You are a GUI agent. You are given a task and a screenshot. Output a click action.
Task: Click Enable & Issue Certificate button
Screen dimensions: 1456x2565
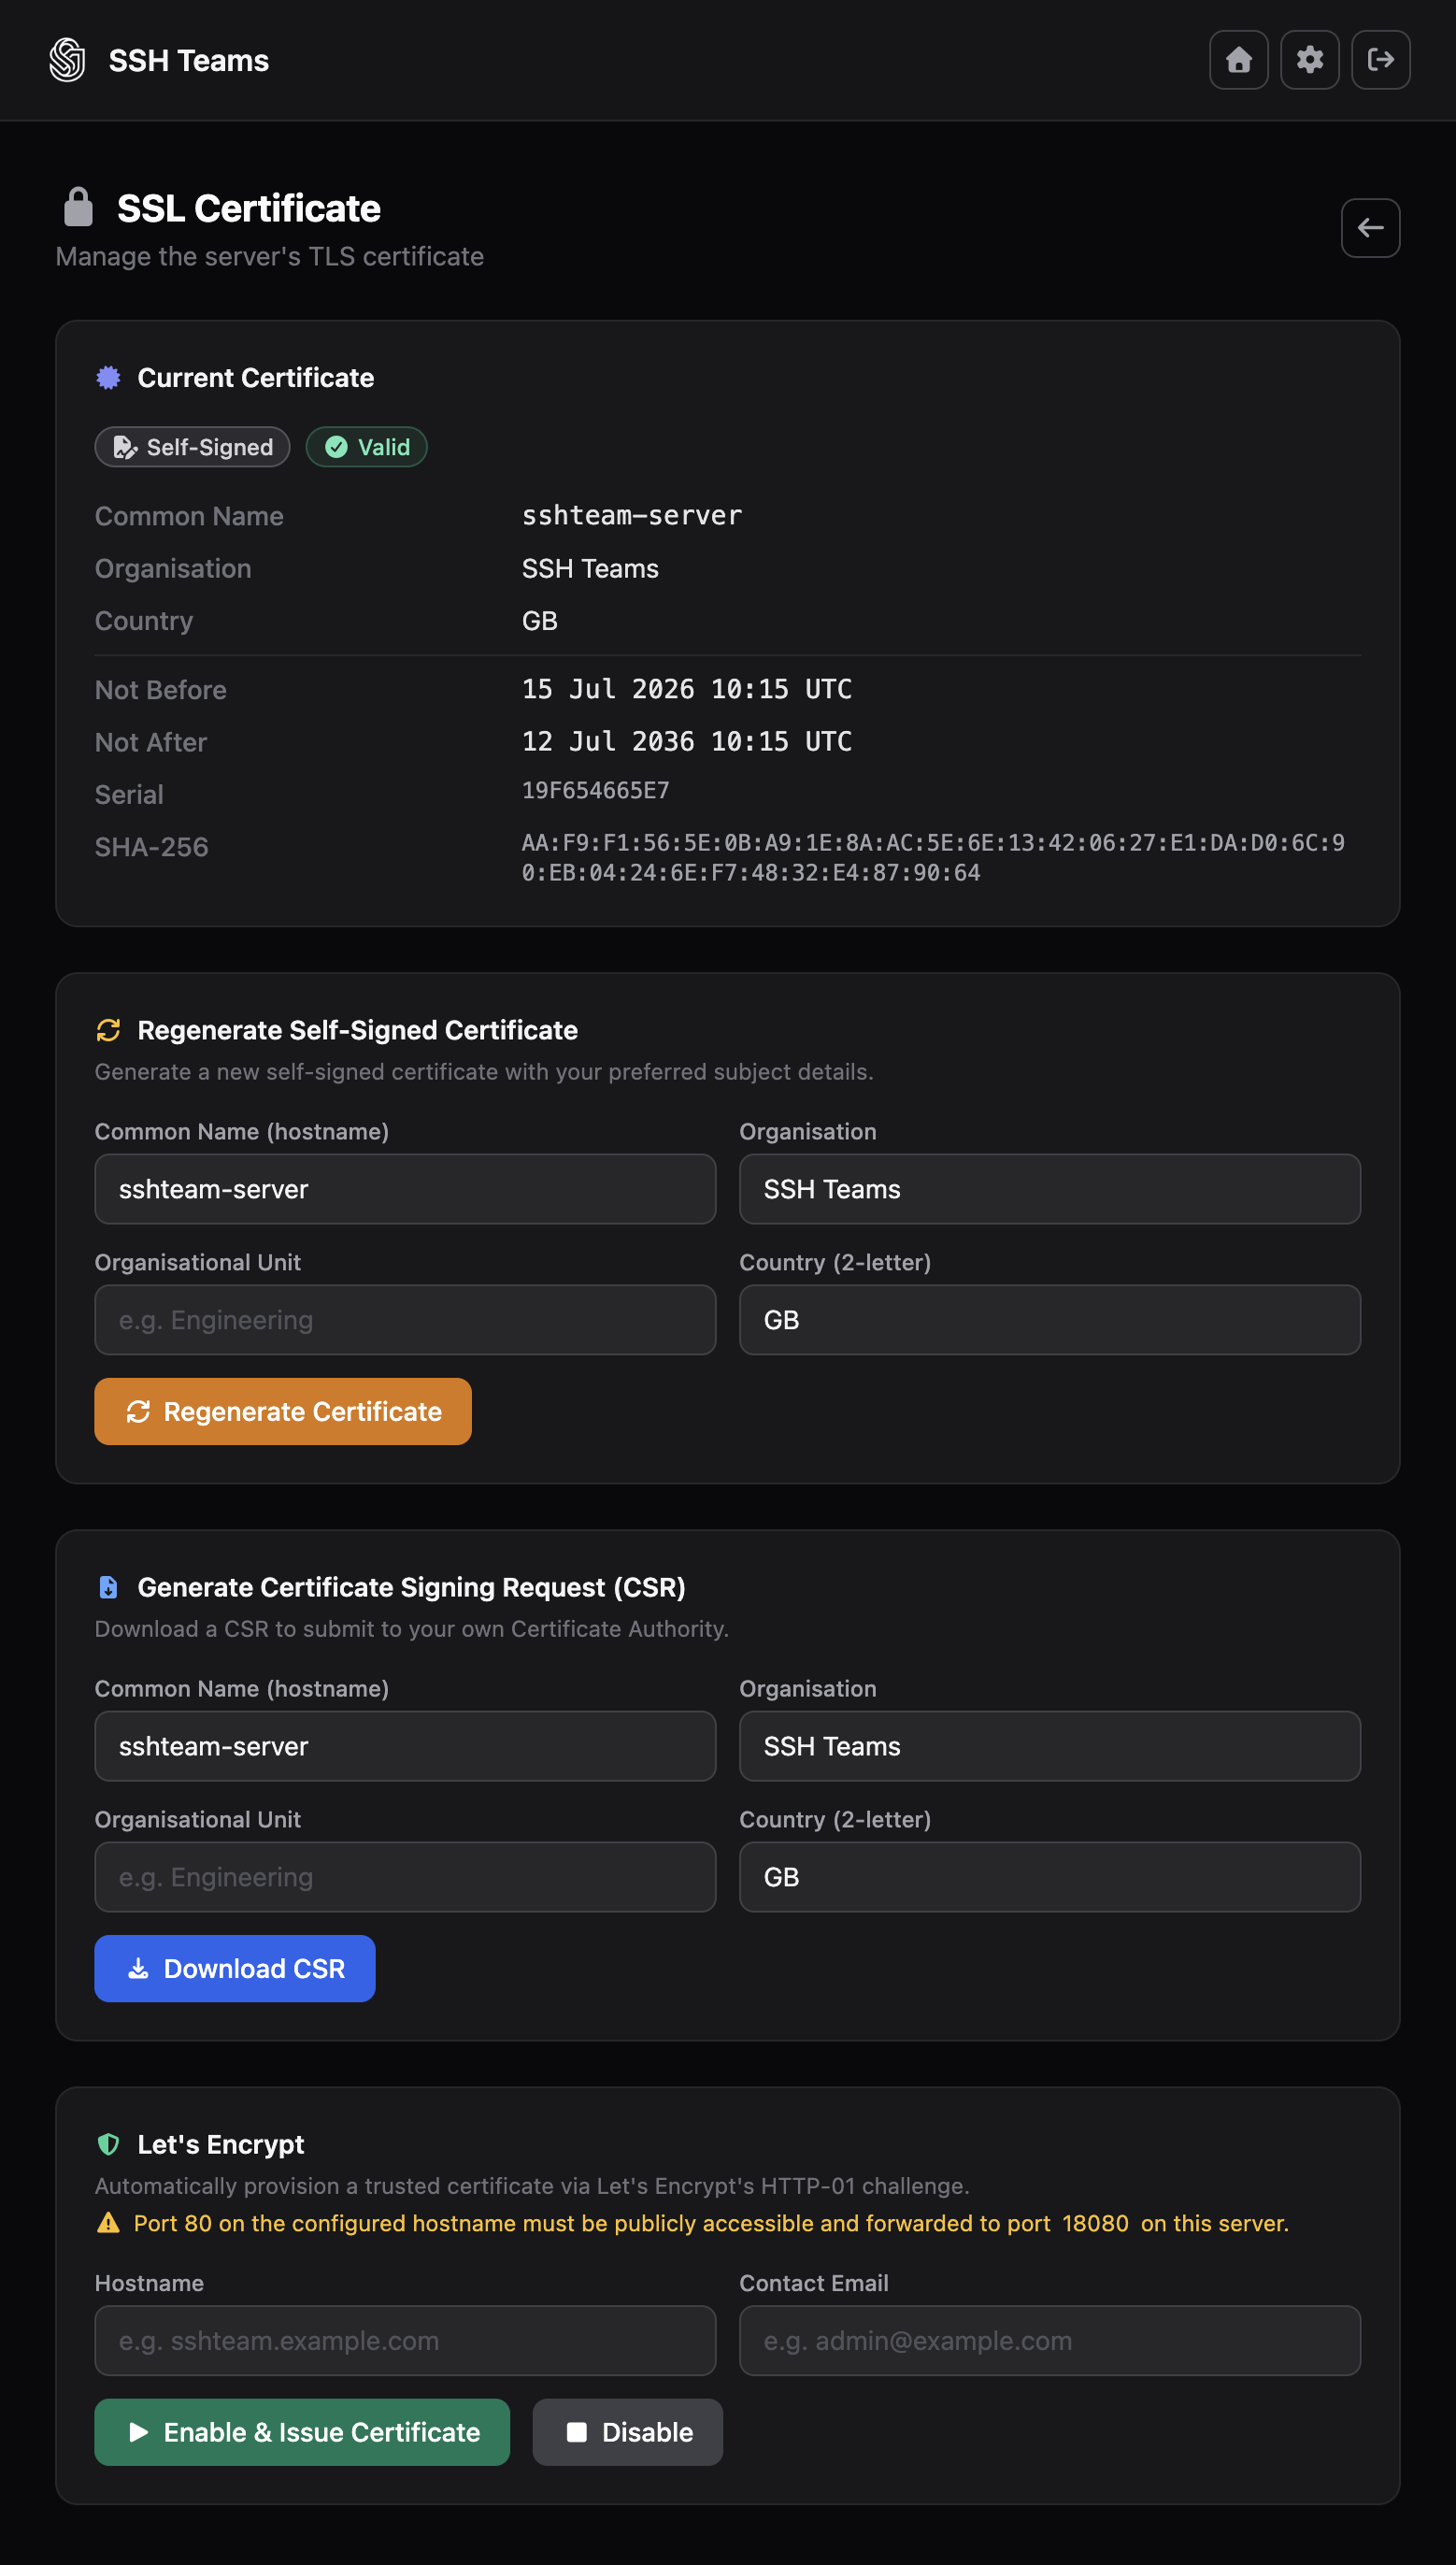tap(302, 2432)
